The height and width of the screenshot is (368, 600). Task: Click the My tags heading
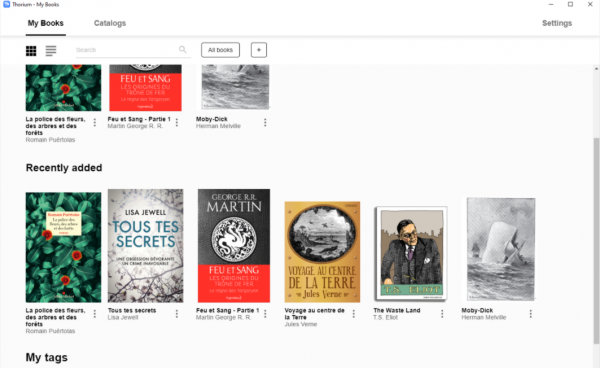point(47,357)
